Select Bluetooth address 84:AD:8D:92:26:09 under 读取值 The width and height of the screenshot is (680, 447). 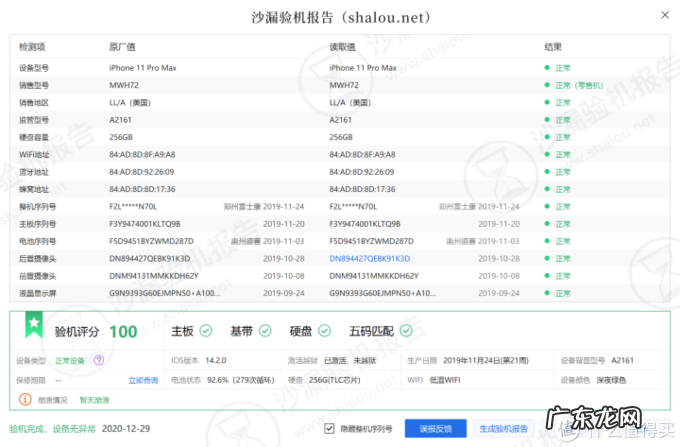(362, 172)
